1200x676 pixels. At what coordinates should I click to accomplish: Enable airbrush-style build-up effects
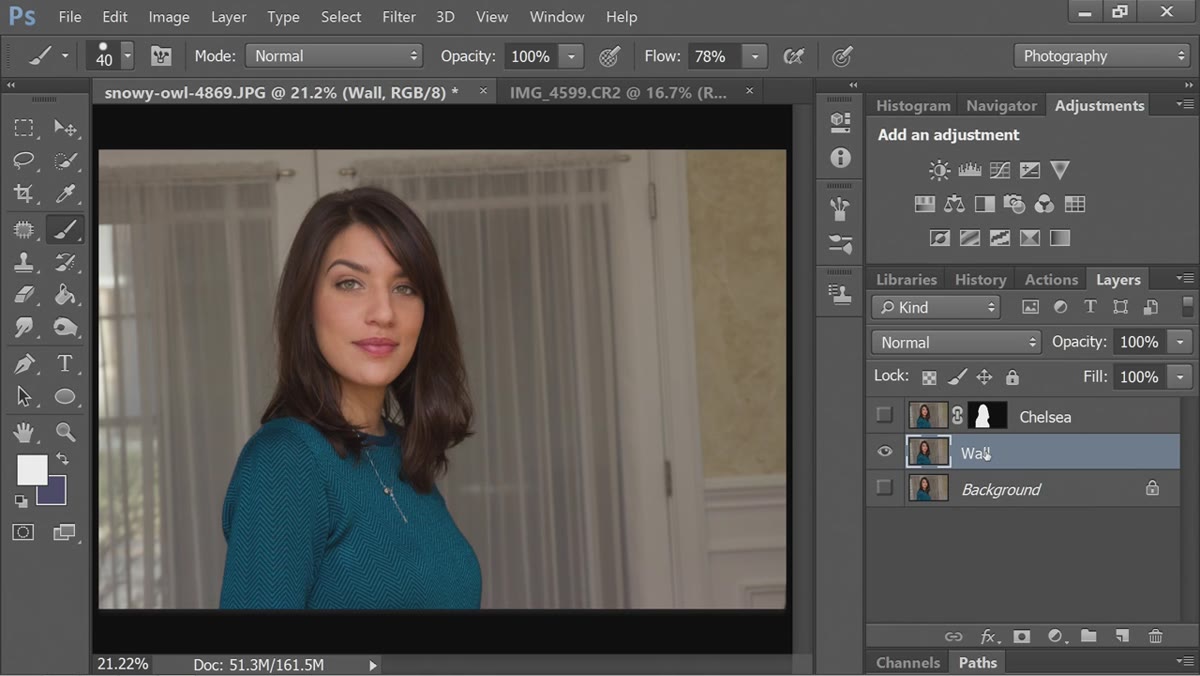[794, 56]
